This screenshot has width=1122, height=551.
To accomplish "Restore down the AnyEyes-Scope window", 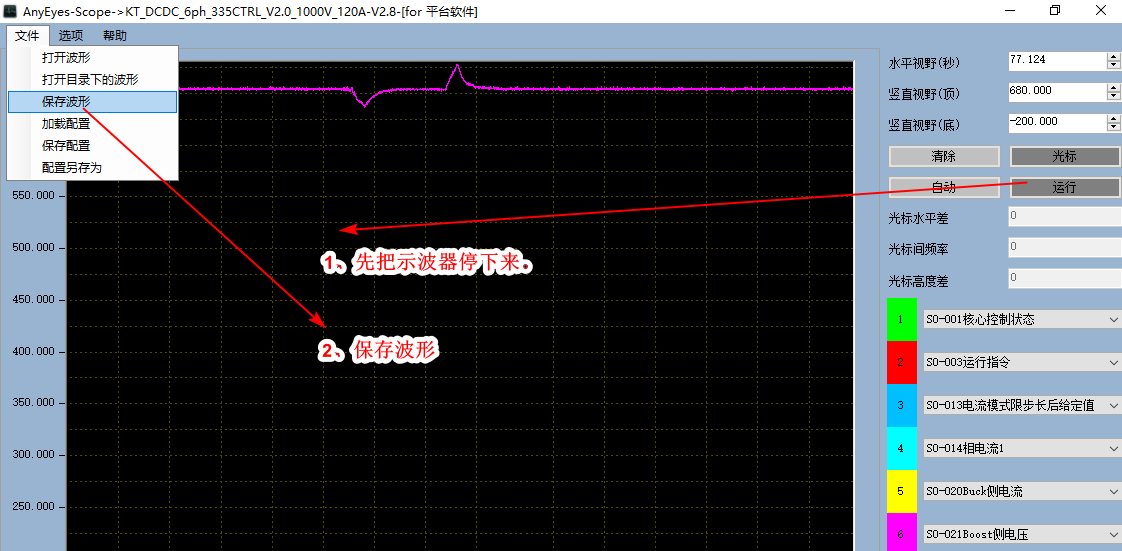I will [x=1055, y=11].
